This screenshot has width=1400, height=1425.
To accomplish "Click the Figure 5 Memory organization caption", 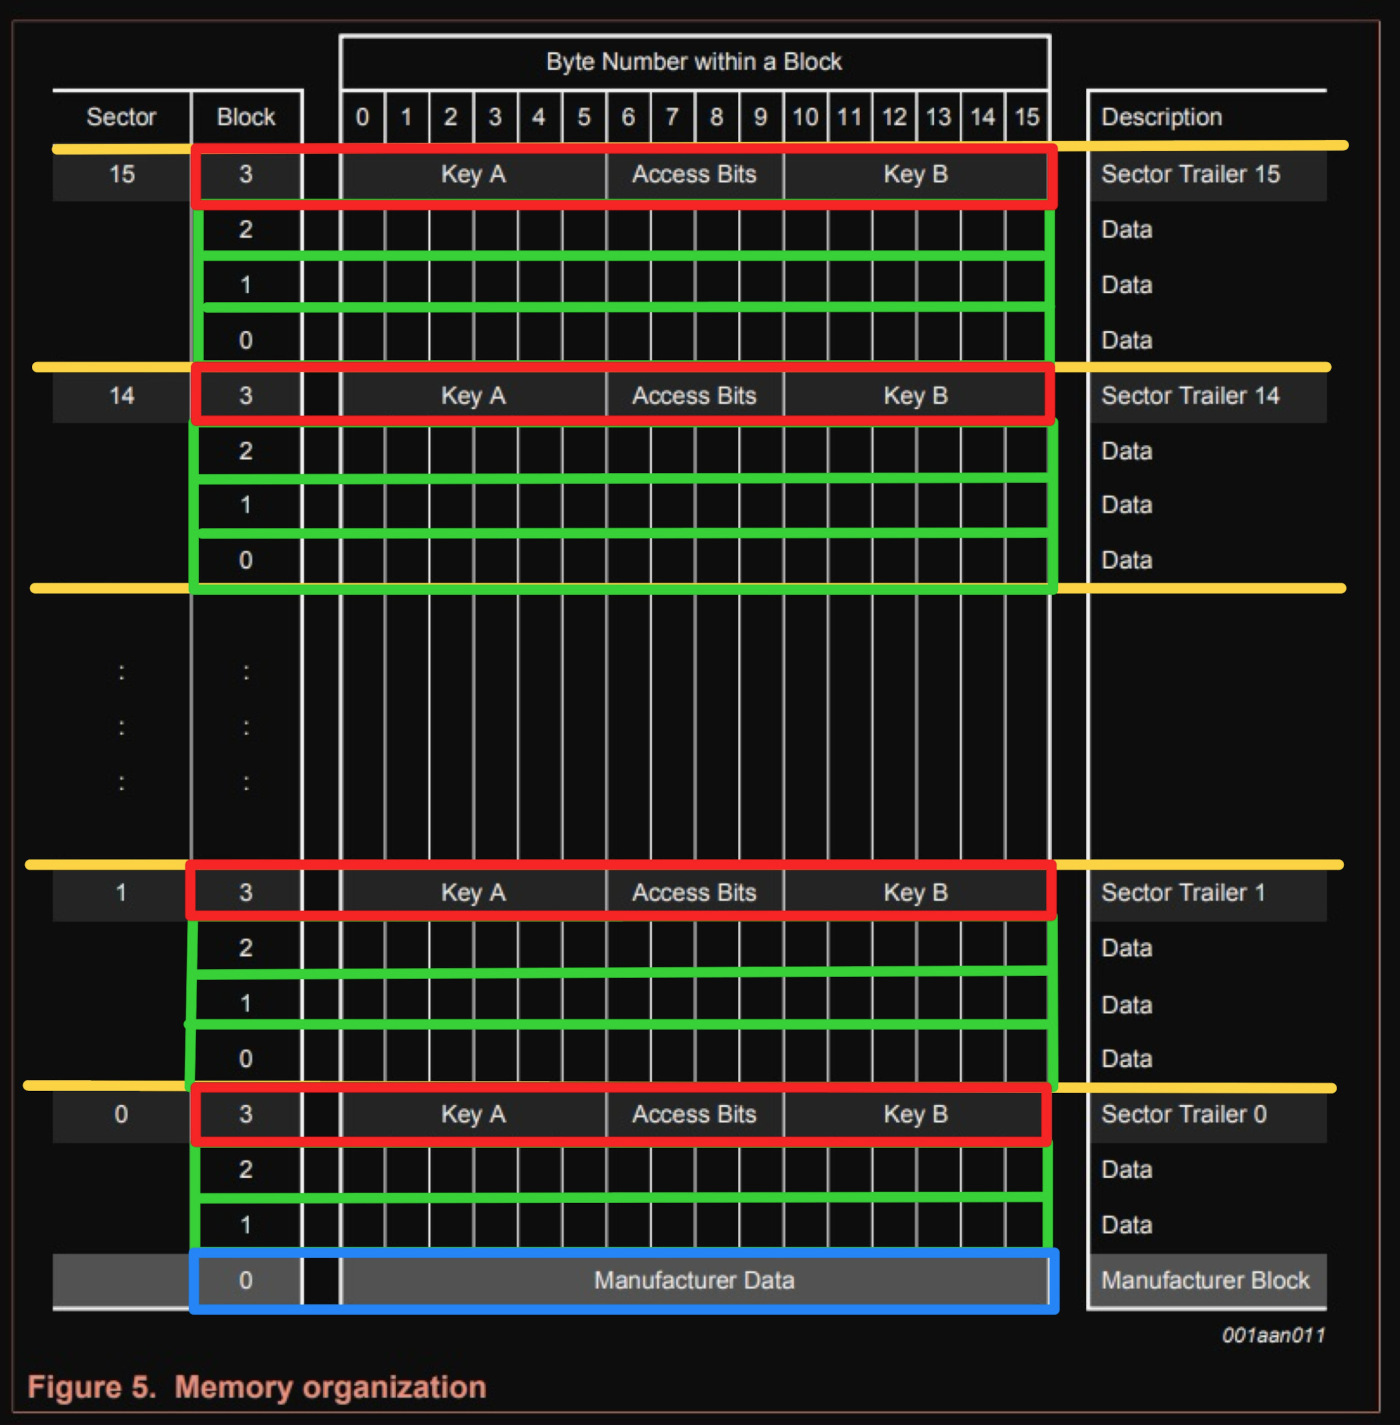I will (x=257, y=1387).
